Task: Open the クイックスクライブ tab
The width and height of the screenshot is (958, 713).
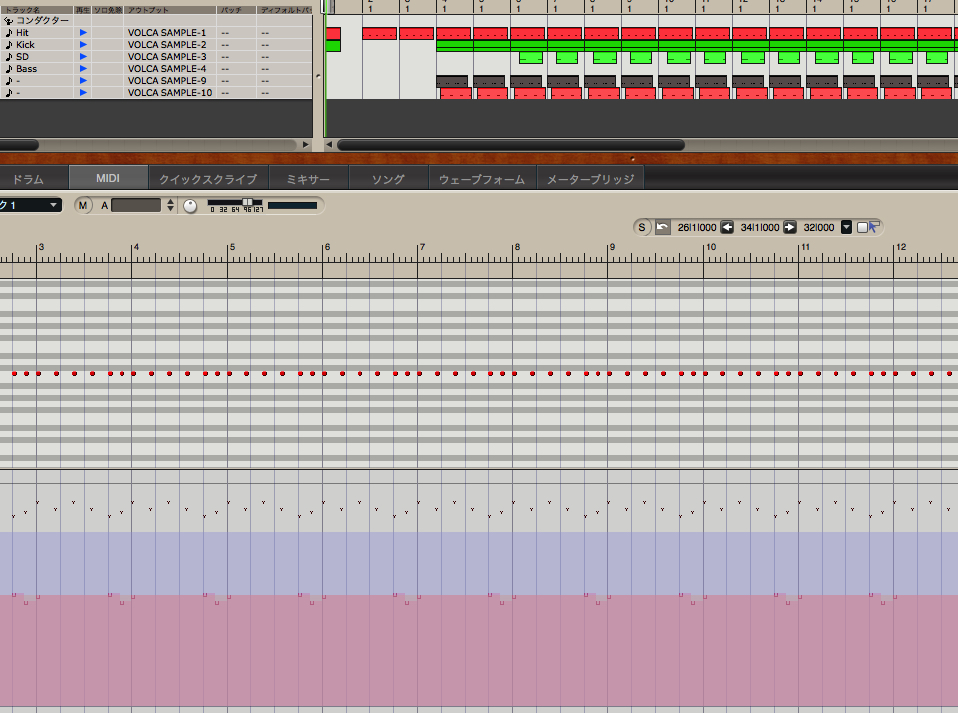Action: [208, 178]
